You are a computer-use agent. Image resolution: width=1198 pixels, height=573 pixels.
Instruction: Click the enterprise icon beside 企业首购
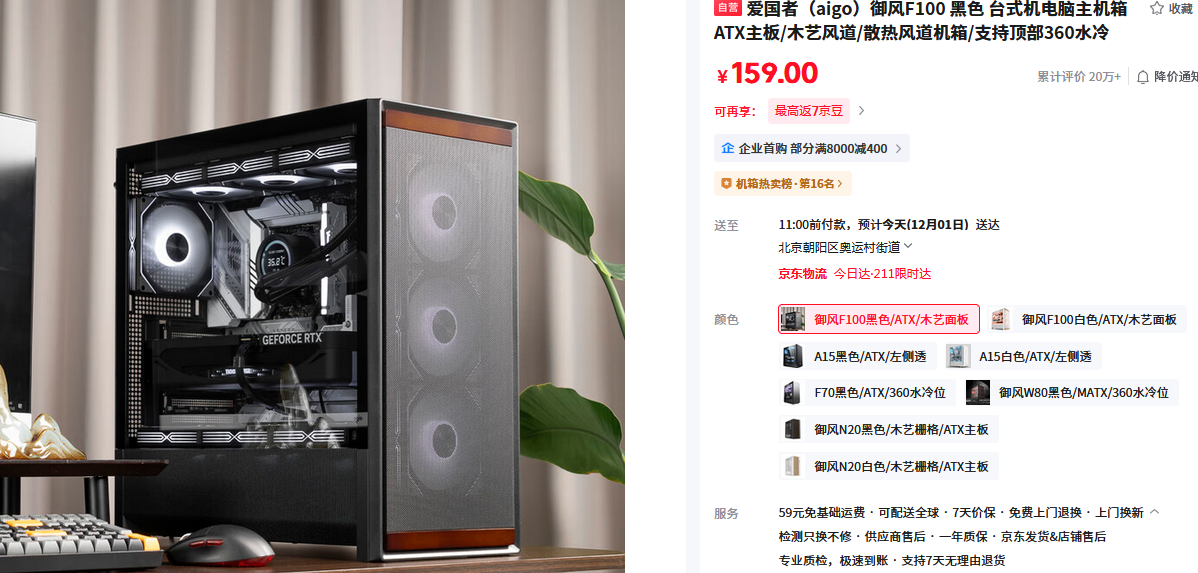(x=727, y=148)
